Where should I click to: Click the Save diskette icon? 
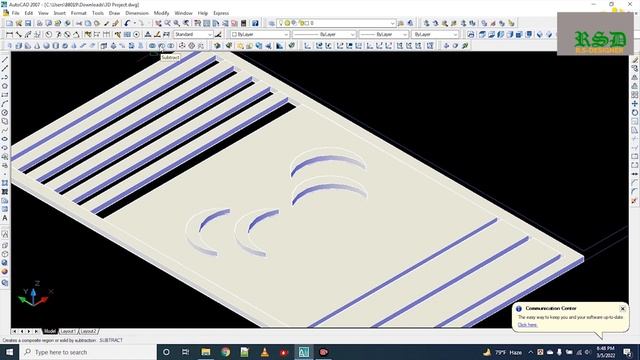[x=28, y=23]
